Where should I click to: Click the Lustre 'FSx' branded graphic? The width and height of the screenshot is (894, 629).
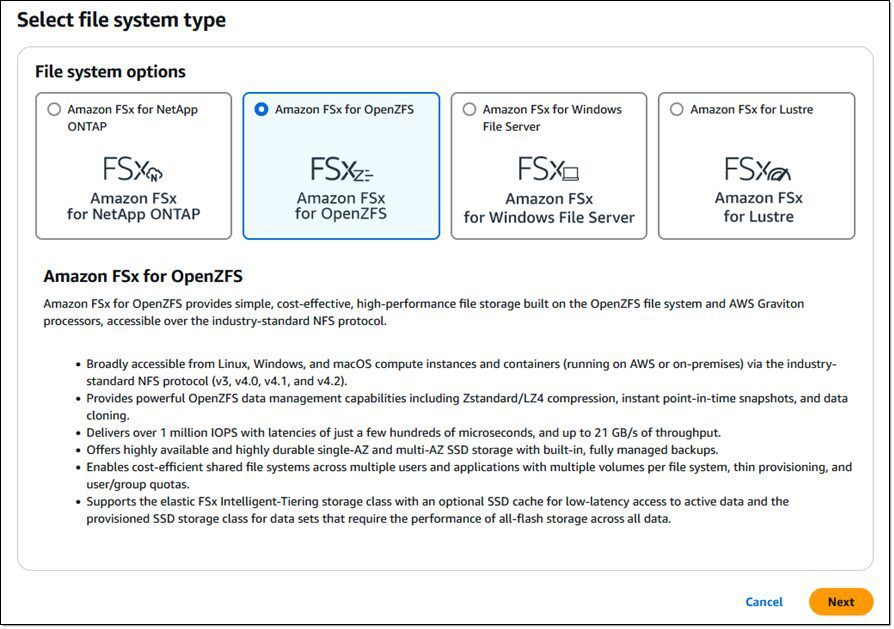(756, 172)
